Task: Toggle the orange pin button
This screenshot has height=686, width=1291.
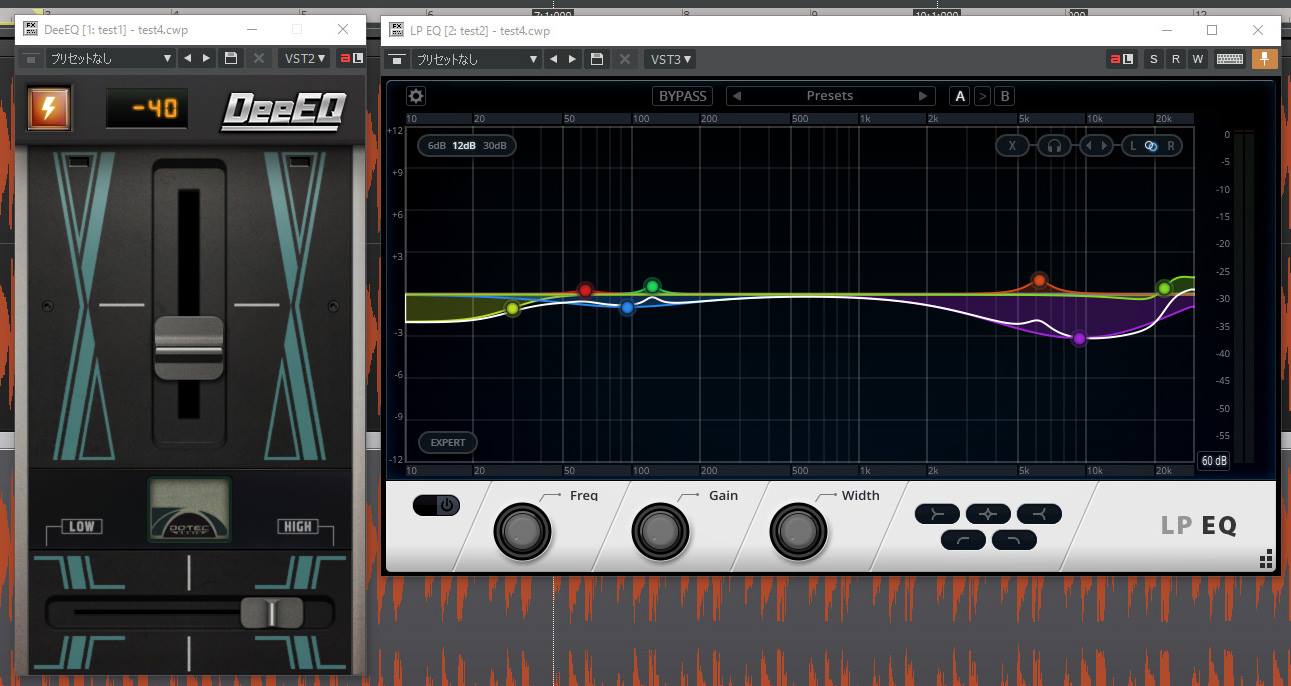Action: tap(1264, 59)
